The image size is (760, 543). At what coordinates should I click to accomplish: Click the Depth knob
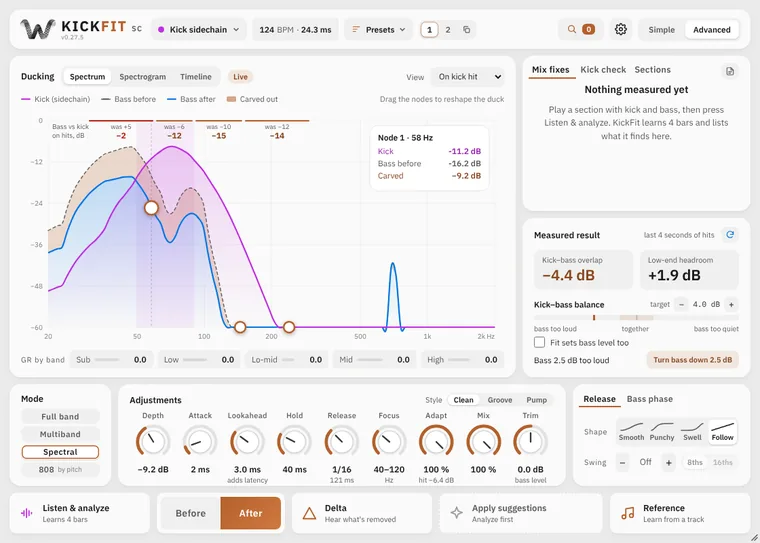click(x=153, y=442)
